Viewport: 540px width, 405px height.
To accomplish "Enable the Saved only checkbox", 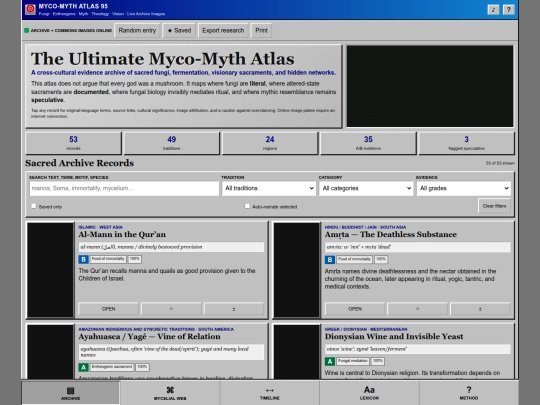I will tap(33, 206).
